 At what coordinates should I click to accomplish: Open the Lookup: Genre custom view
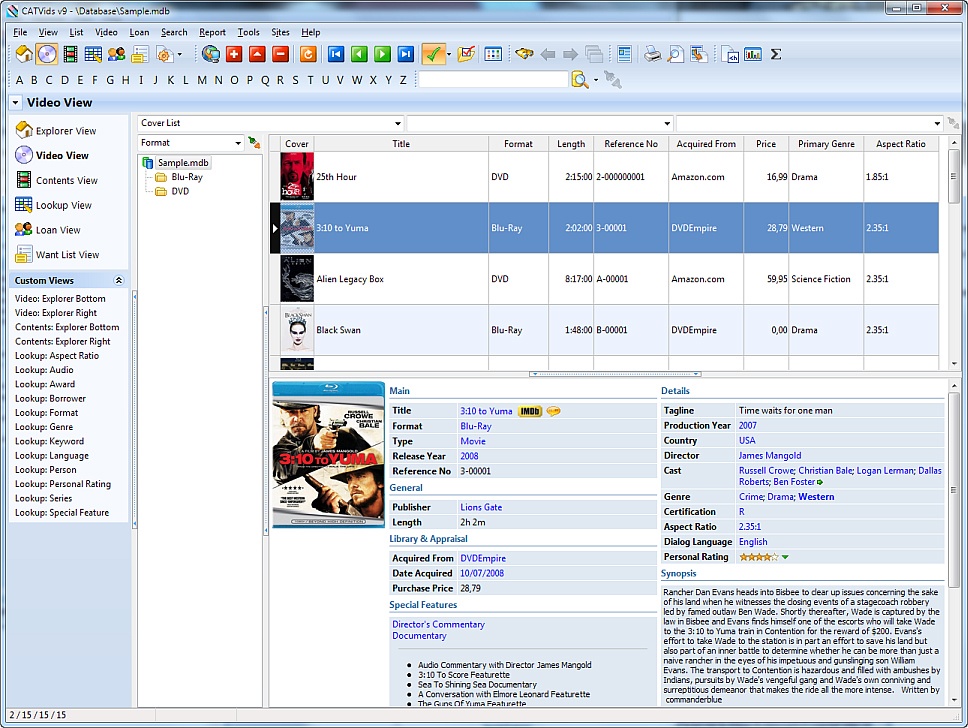point(44,427)
